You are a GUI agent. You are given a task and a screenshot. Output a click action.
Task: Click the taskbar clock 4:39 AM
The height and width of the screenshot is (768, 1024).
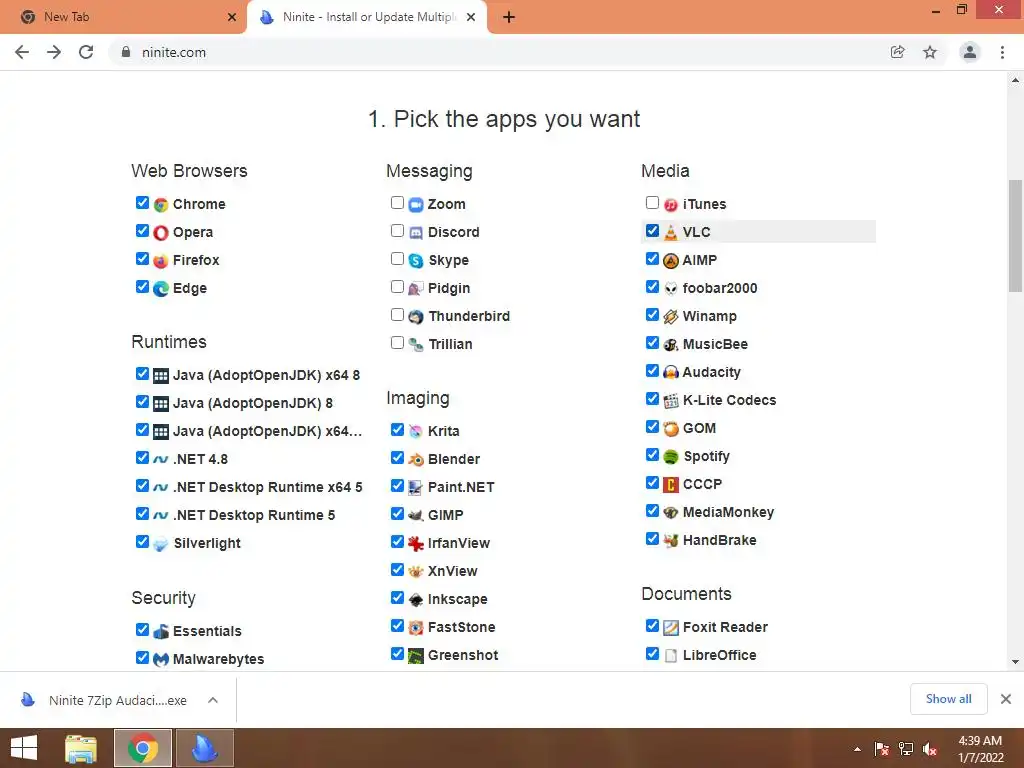click(x=980, y=741)
